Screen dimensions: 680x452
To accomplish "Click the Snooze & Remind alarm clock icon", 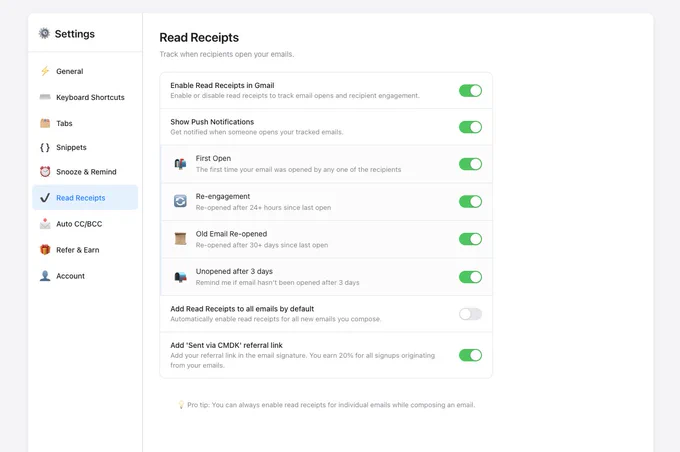I will point(45,172).
